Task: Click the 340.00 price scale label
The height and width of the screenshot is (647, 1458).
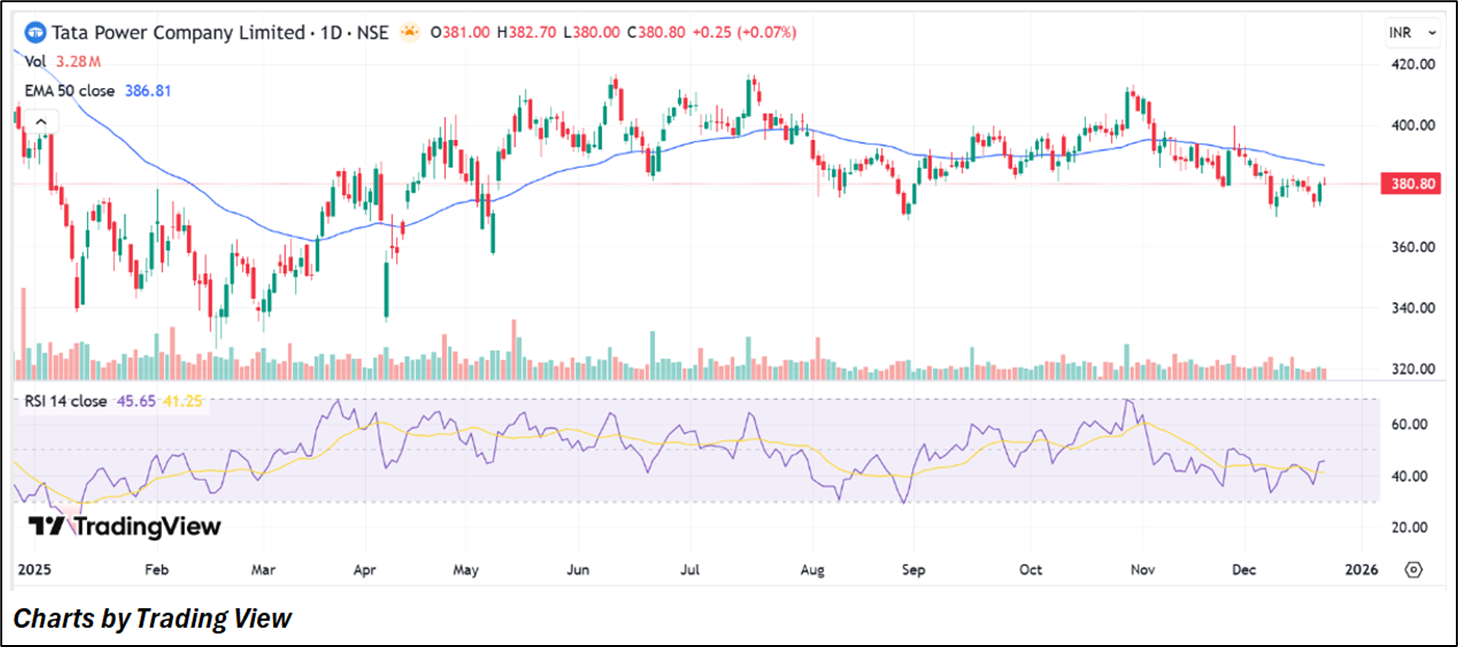Action: point(1413,308)
